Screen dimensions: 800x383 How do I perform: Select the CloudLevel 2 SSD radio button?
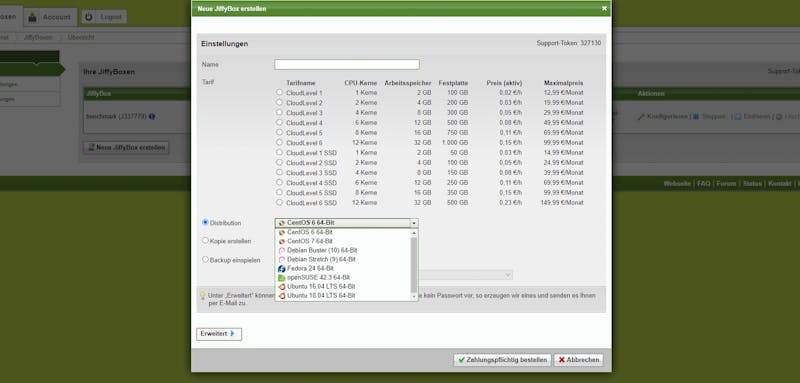(x=279, y=162)
